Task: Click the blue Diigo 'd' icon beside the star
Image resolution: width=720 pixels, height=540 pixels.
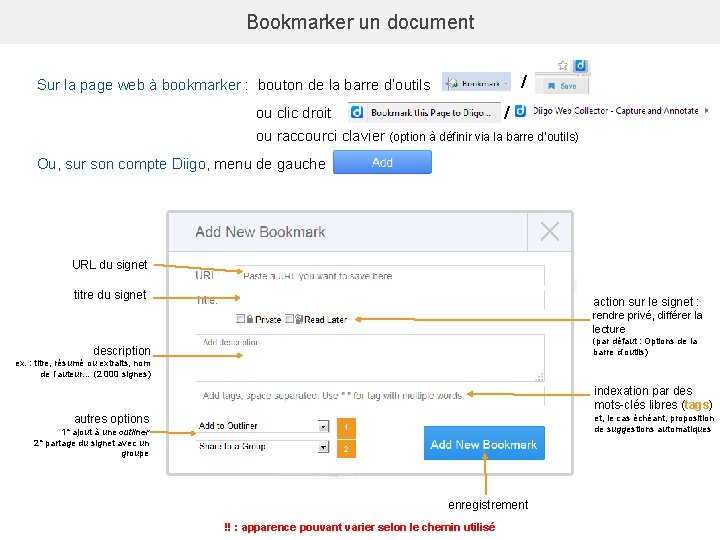Action: click(580, 65)
